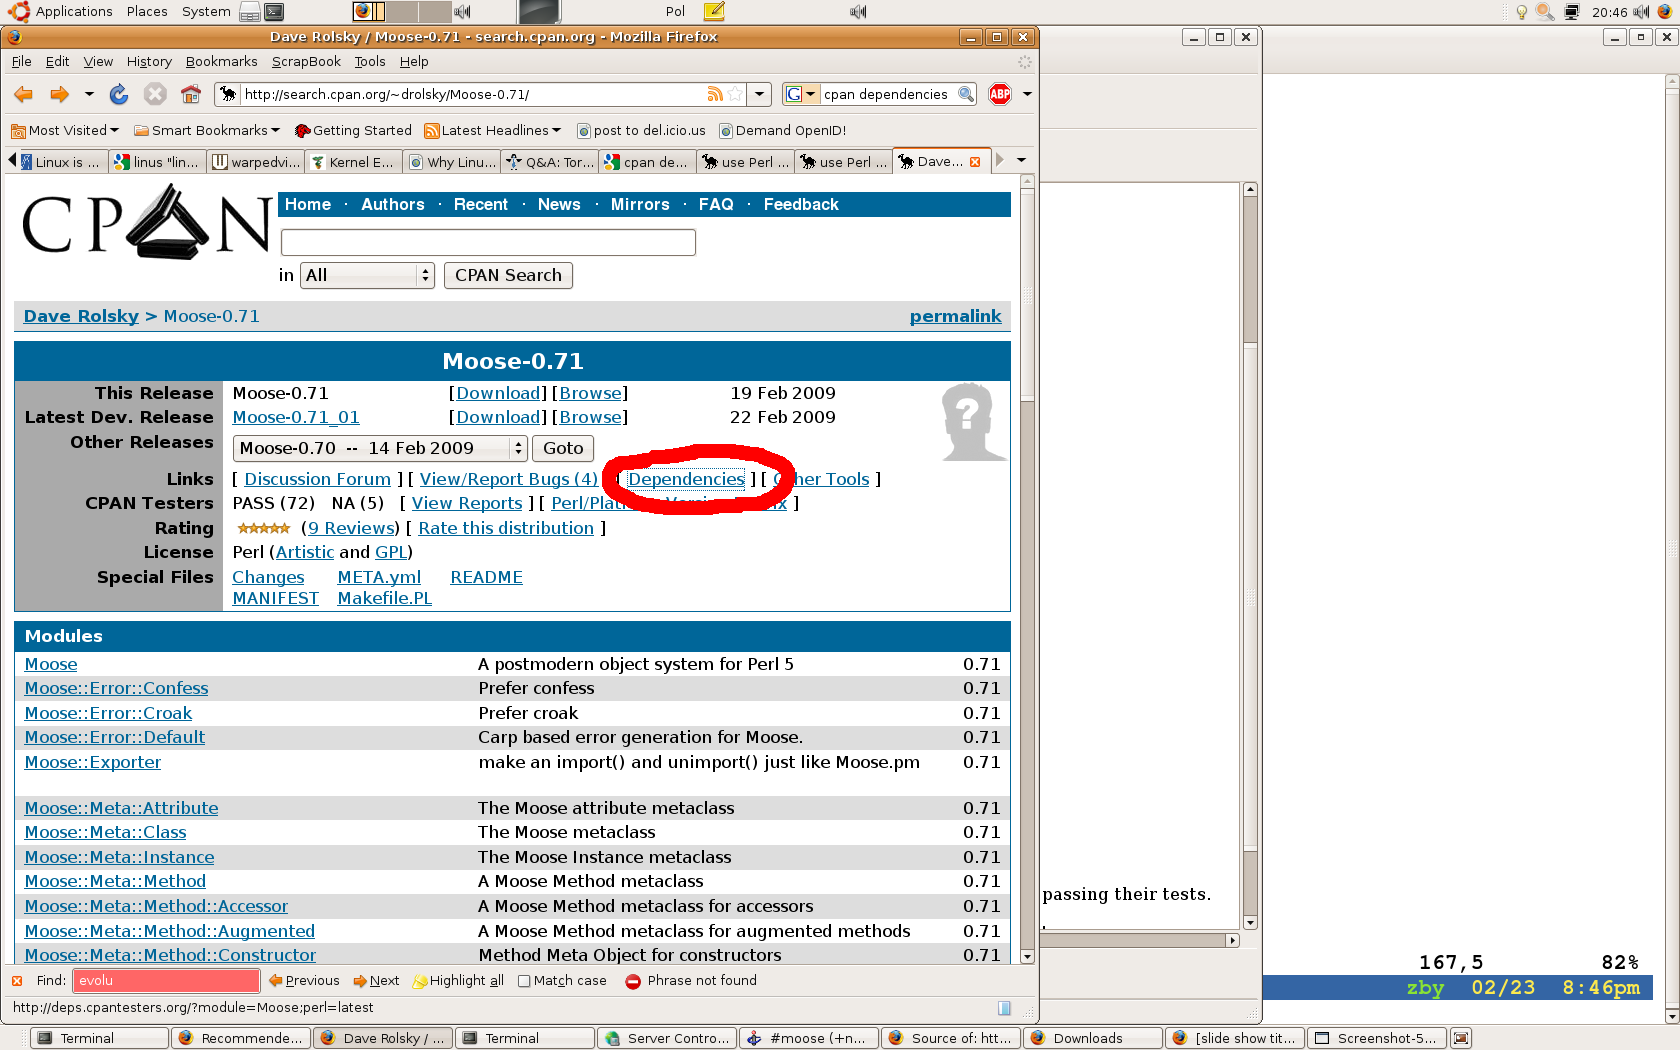Image resolution: width=1680 pixels, height=1050 pixels.
Task: Open the home page icon
Action: pyautogui.click(x=191, y=94)
